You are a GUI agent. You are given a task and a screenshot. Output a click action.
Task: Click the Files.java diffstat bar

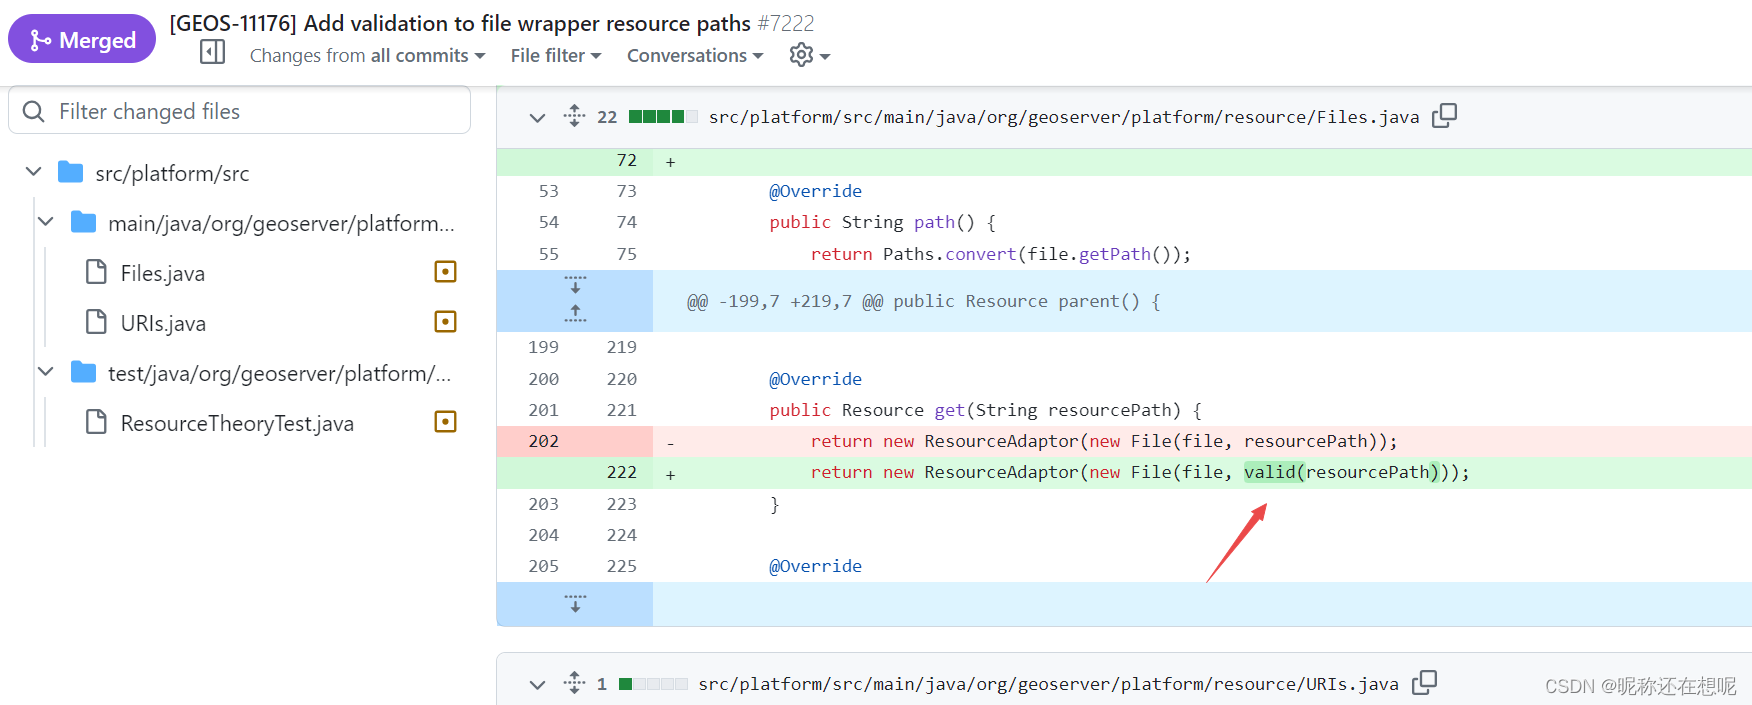point(663,117)
